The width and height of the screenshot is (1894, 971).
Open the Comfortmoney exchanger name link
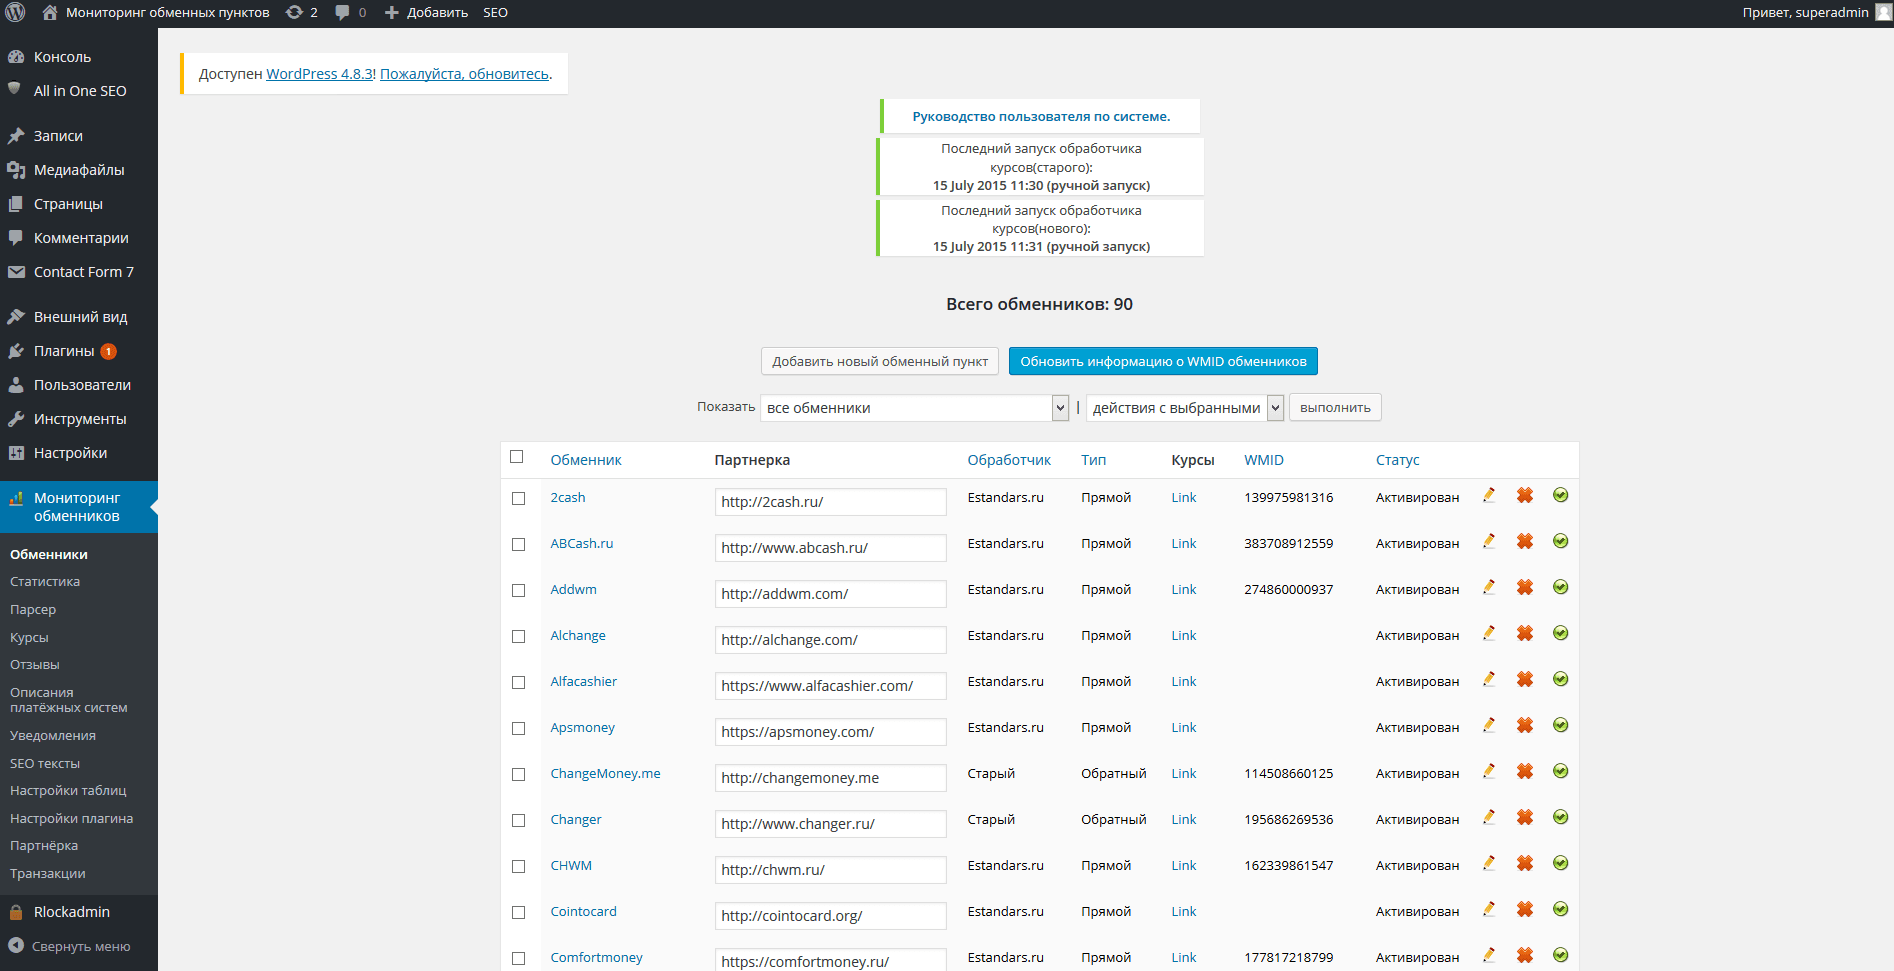[596, 958]
